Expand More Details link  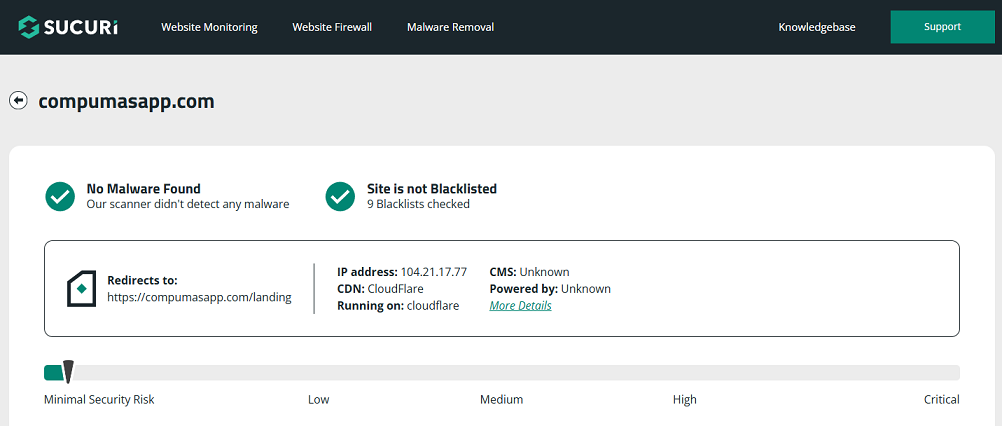520,306
